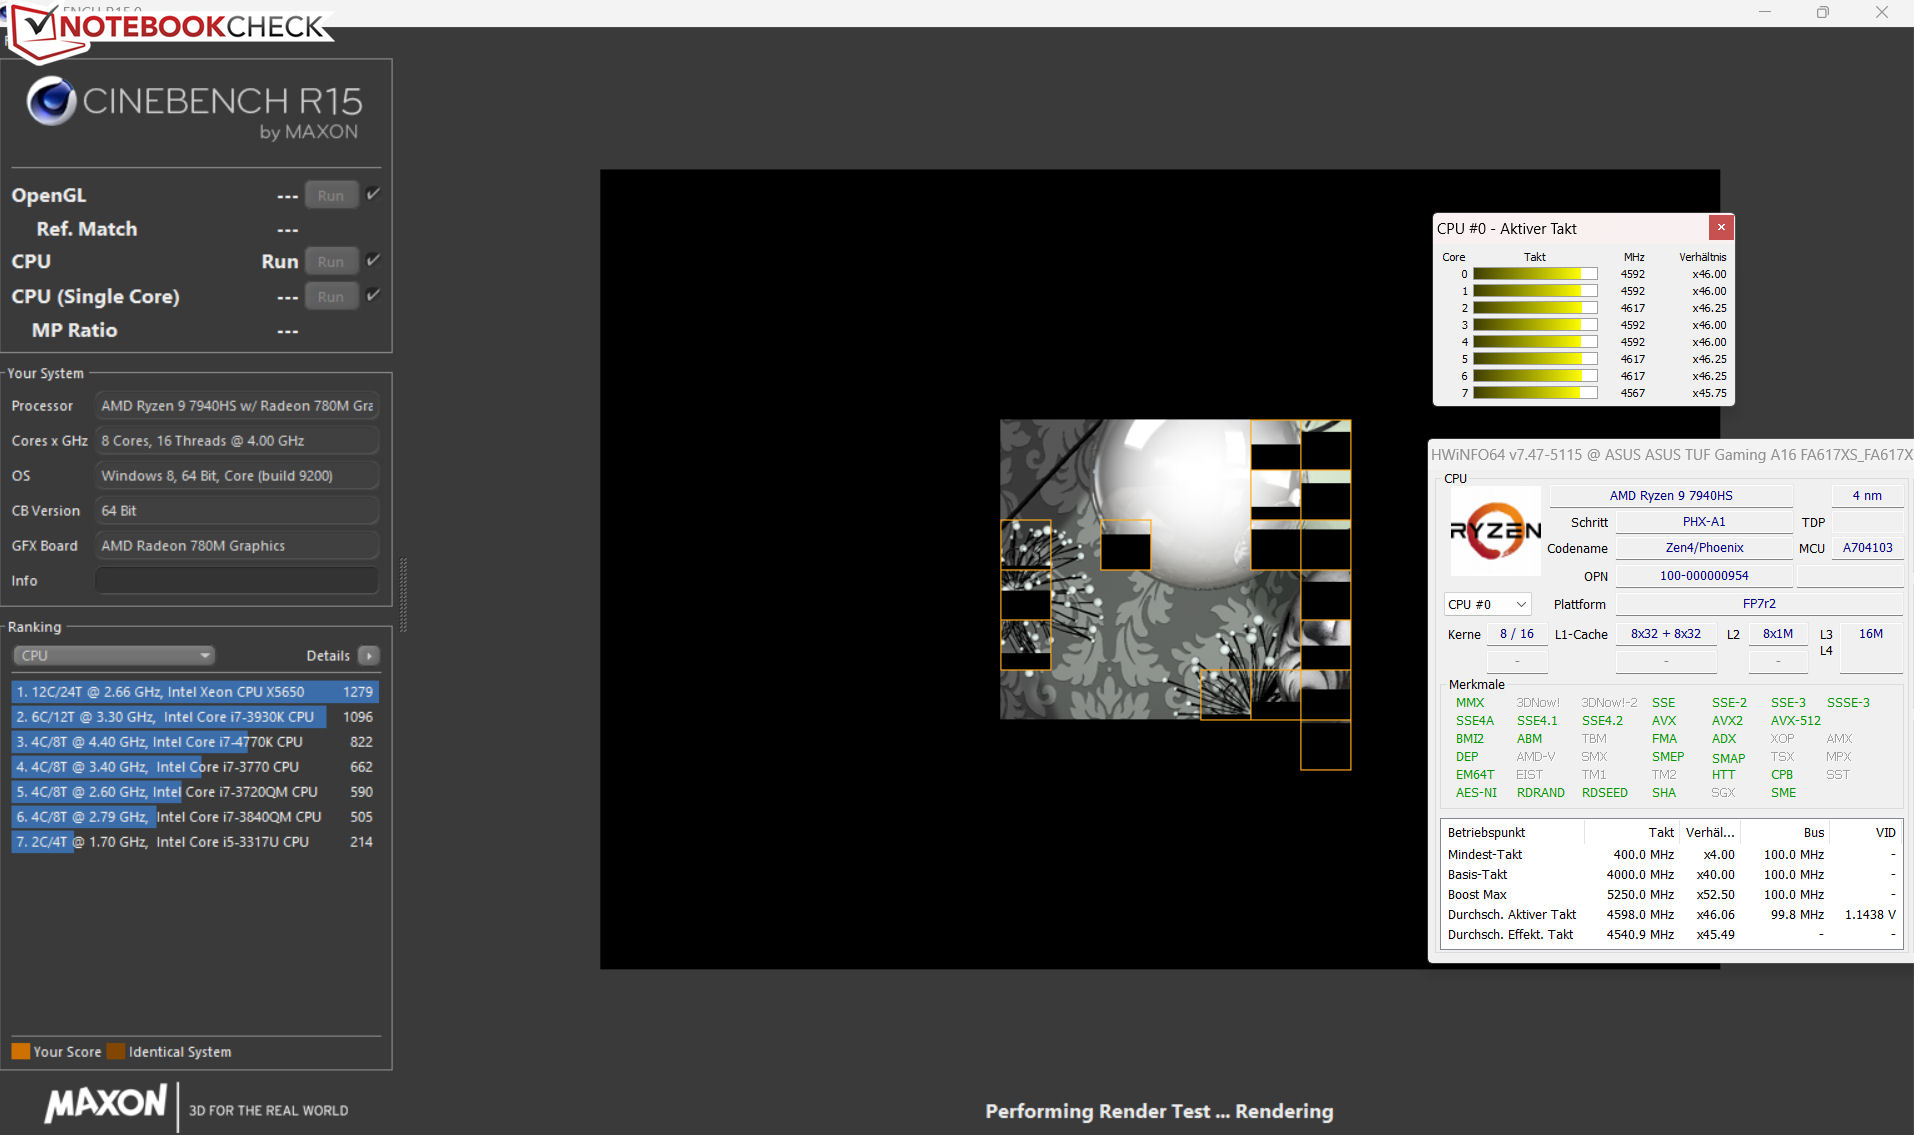Click the Schritt value PHX-A1
This screenshot has width=1914, height=1135.
pyautogui.click(x=1704, y=522)
